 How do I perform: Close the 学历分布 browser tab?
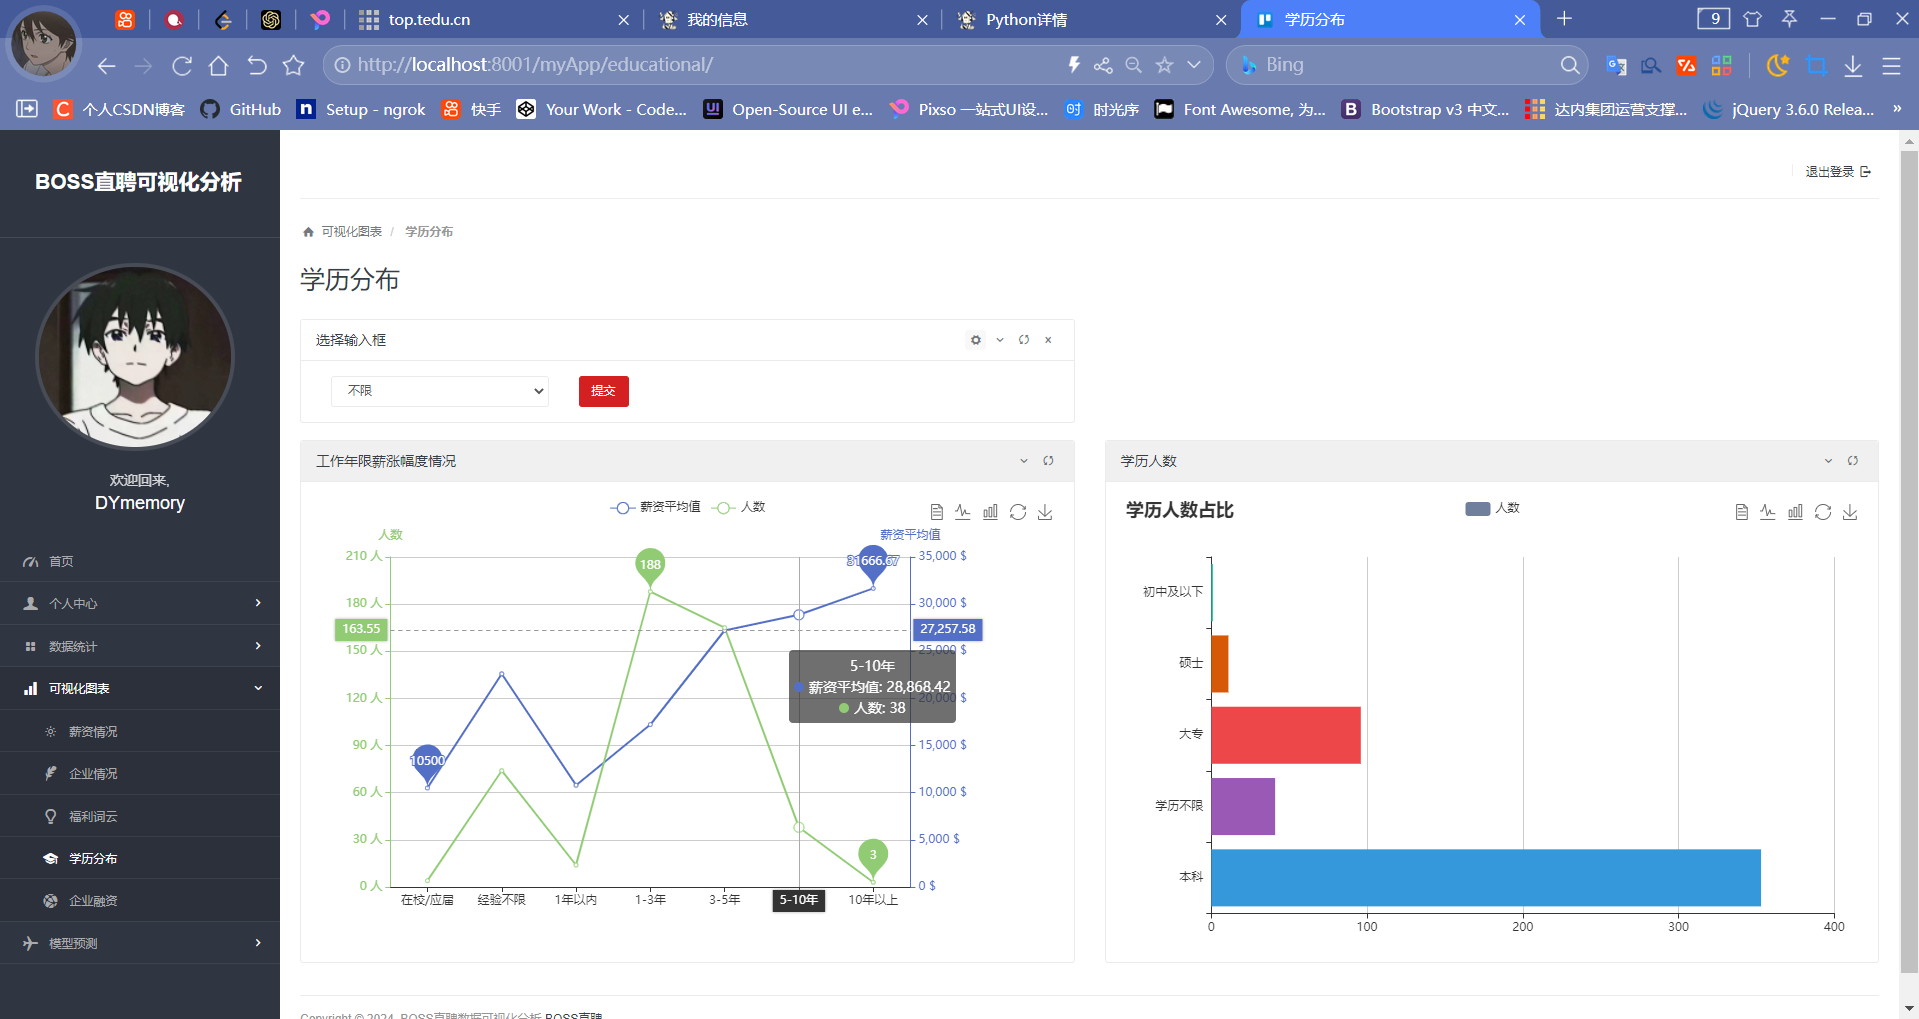1520,20
